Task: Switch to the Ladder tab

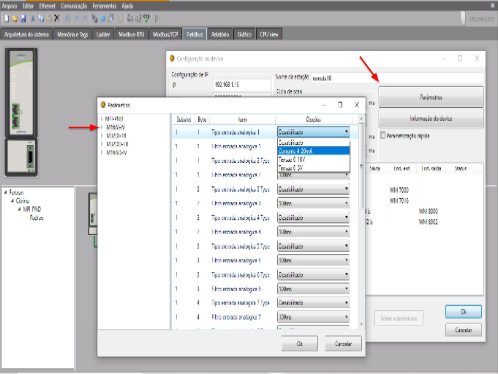Action: (x=103, y=34)
